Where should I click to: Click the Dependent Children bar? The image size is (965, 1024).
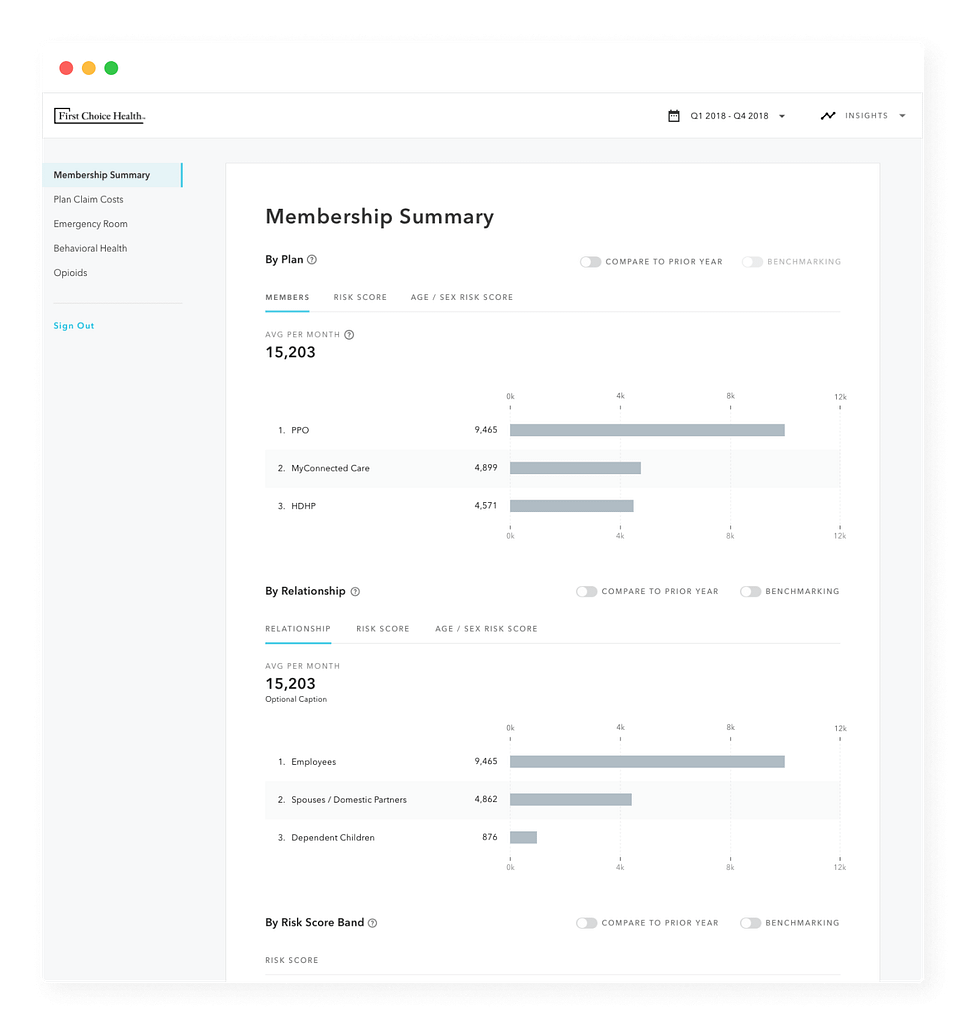tap(523, 837)
